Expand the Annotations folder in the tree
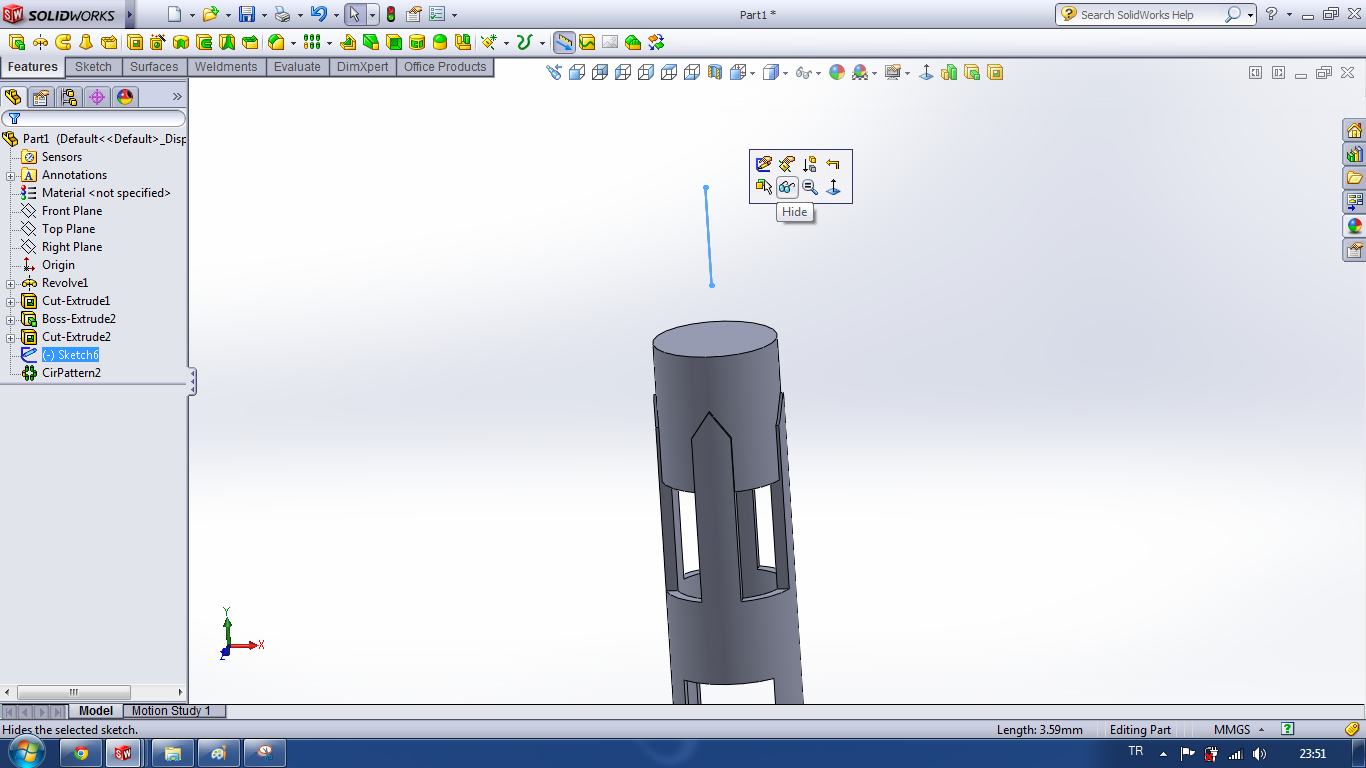This screenshot has height=768, width=1366. (x=11, y=175)
